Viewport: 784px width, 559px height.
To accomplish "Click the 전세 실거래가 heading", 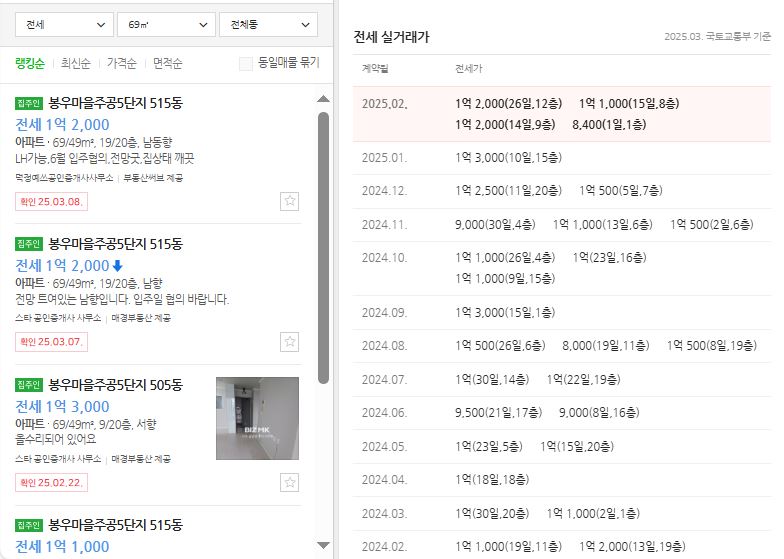I will (x=392, y=37).
